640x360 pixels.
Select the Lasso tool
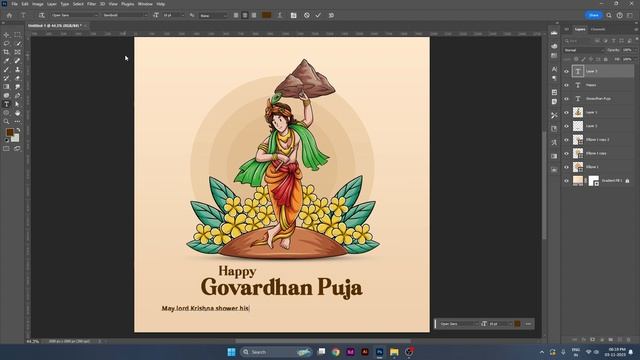(6, 44)
